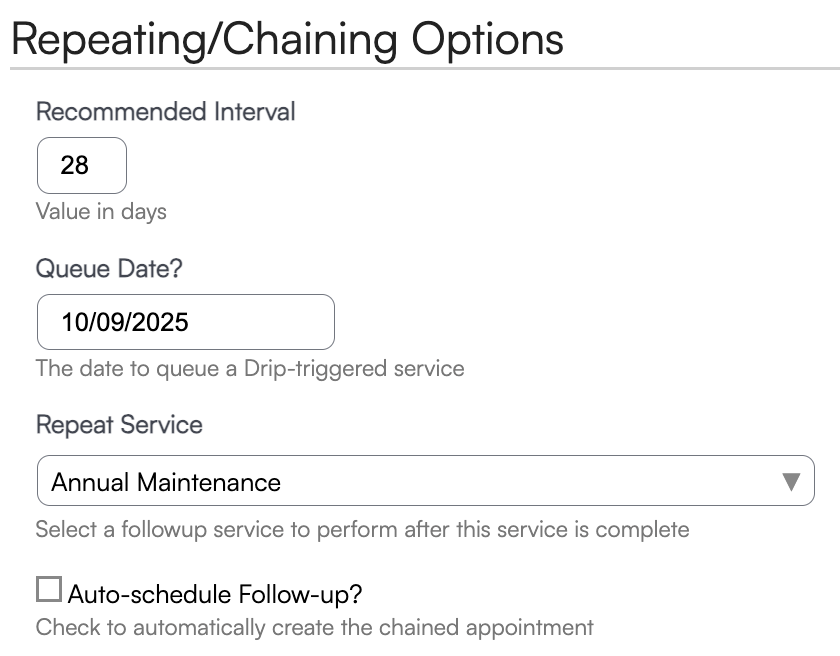Click the Annual Maintenance selected value

click(x=166, y=483)
